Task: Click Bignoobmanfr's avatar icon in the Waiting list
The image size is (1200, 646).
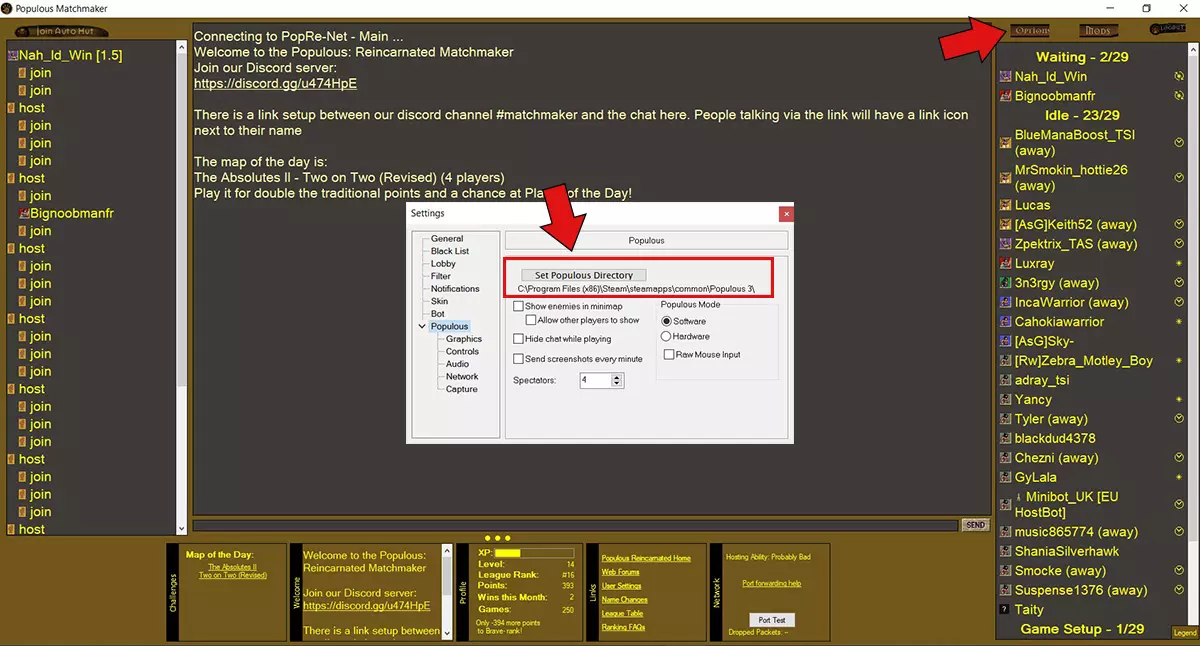Action: tap(1005, 96)
